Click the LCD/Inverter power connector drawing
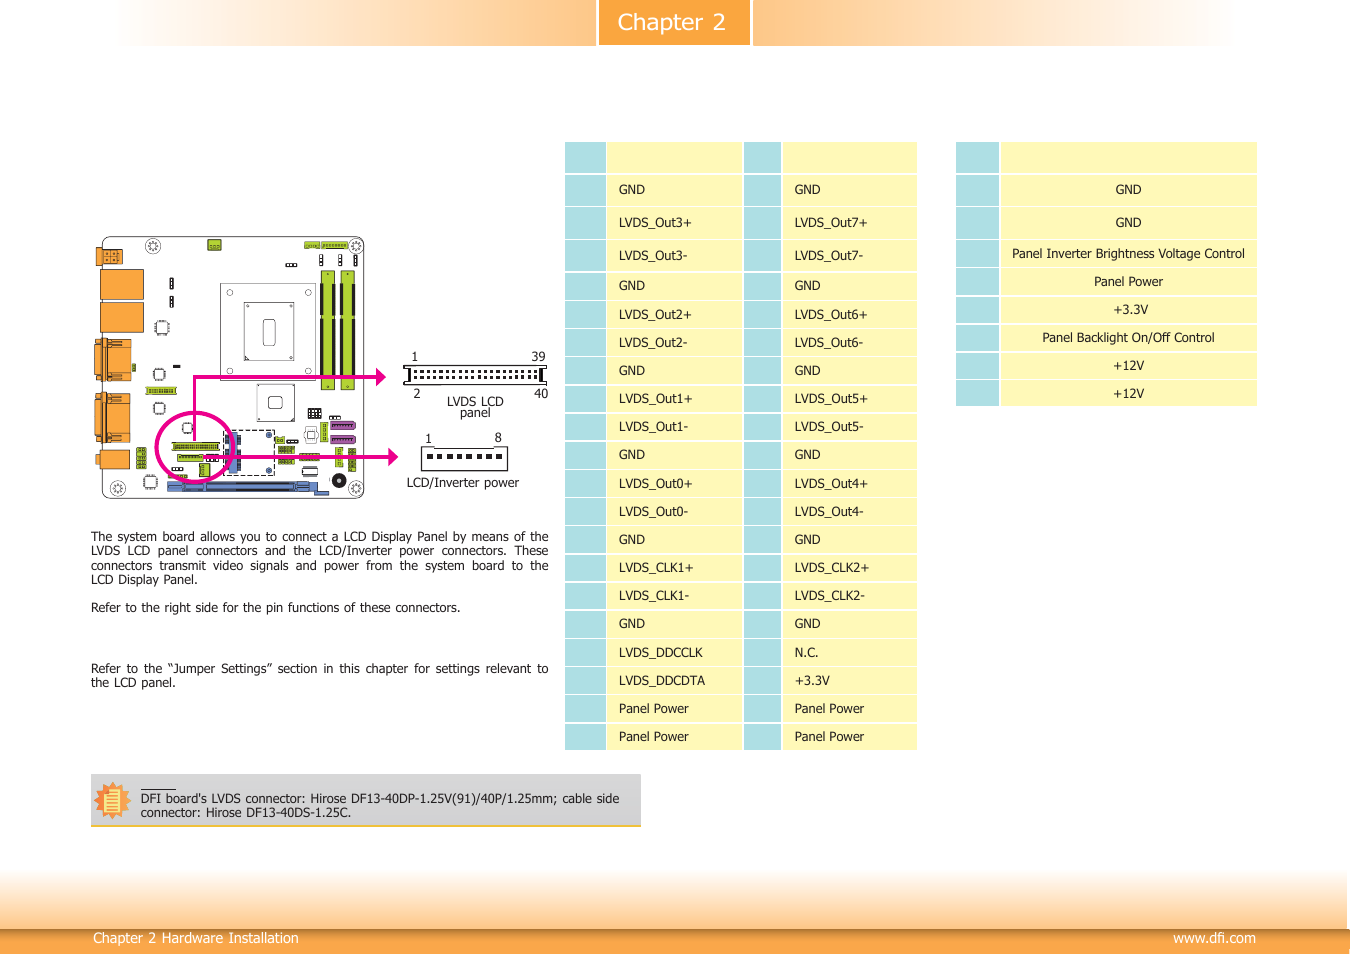Image resolution: width=1350 pixels, height=954 pixels. [465, 458]
